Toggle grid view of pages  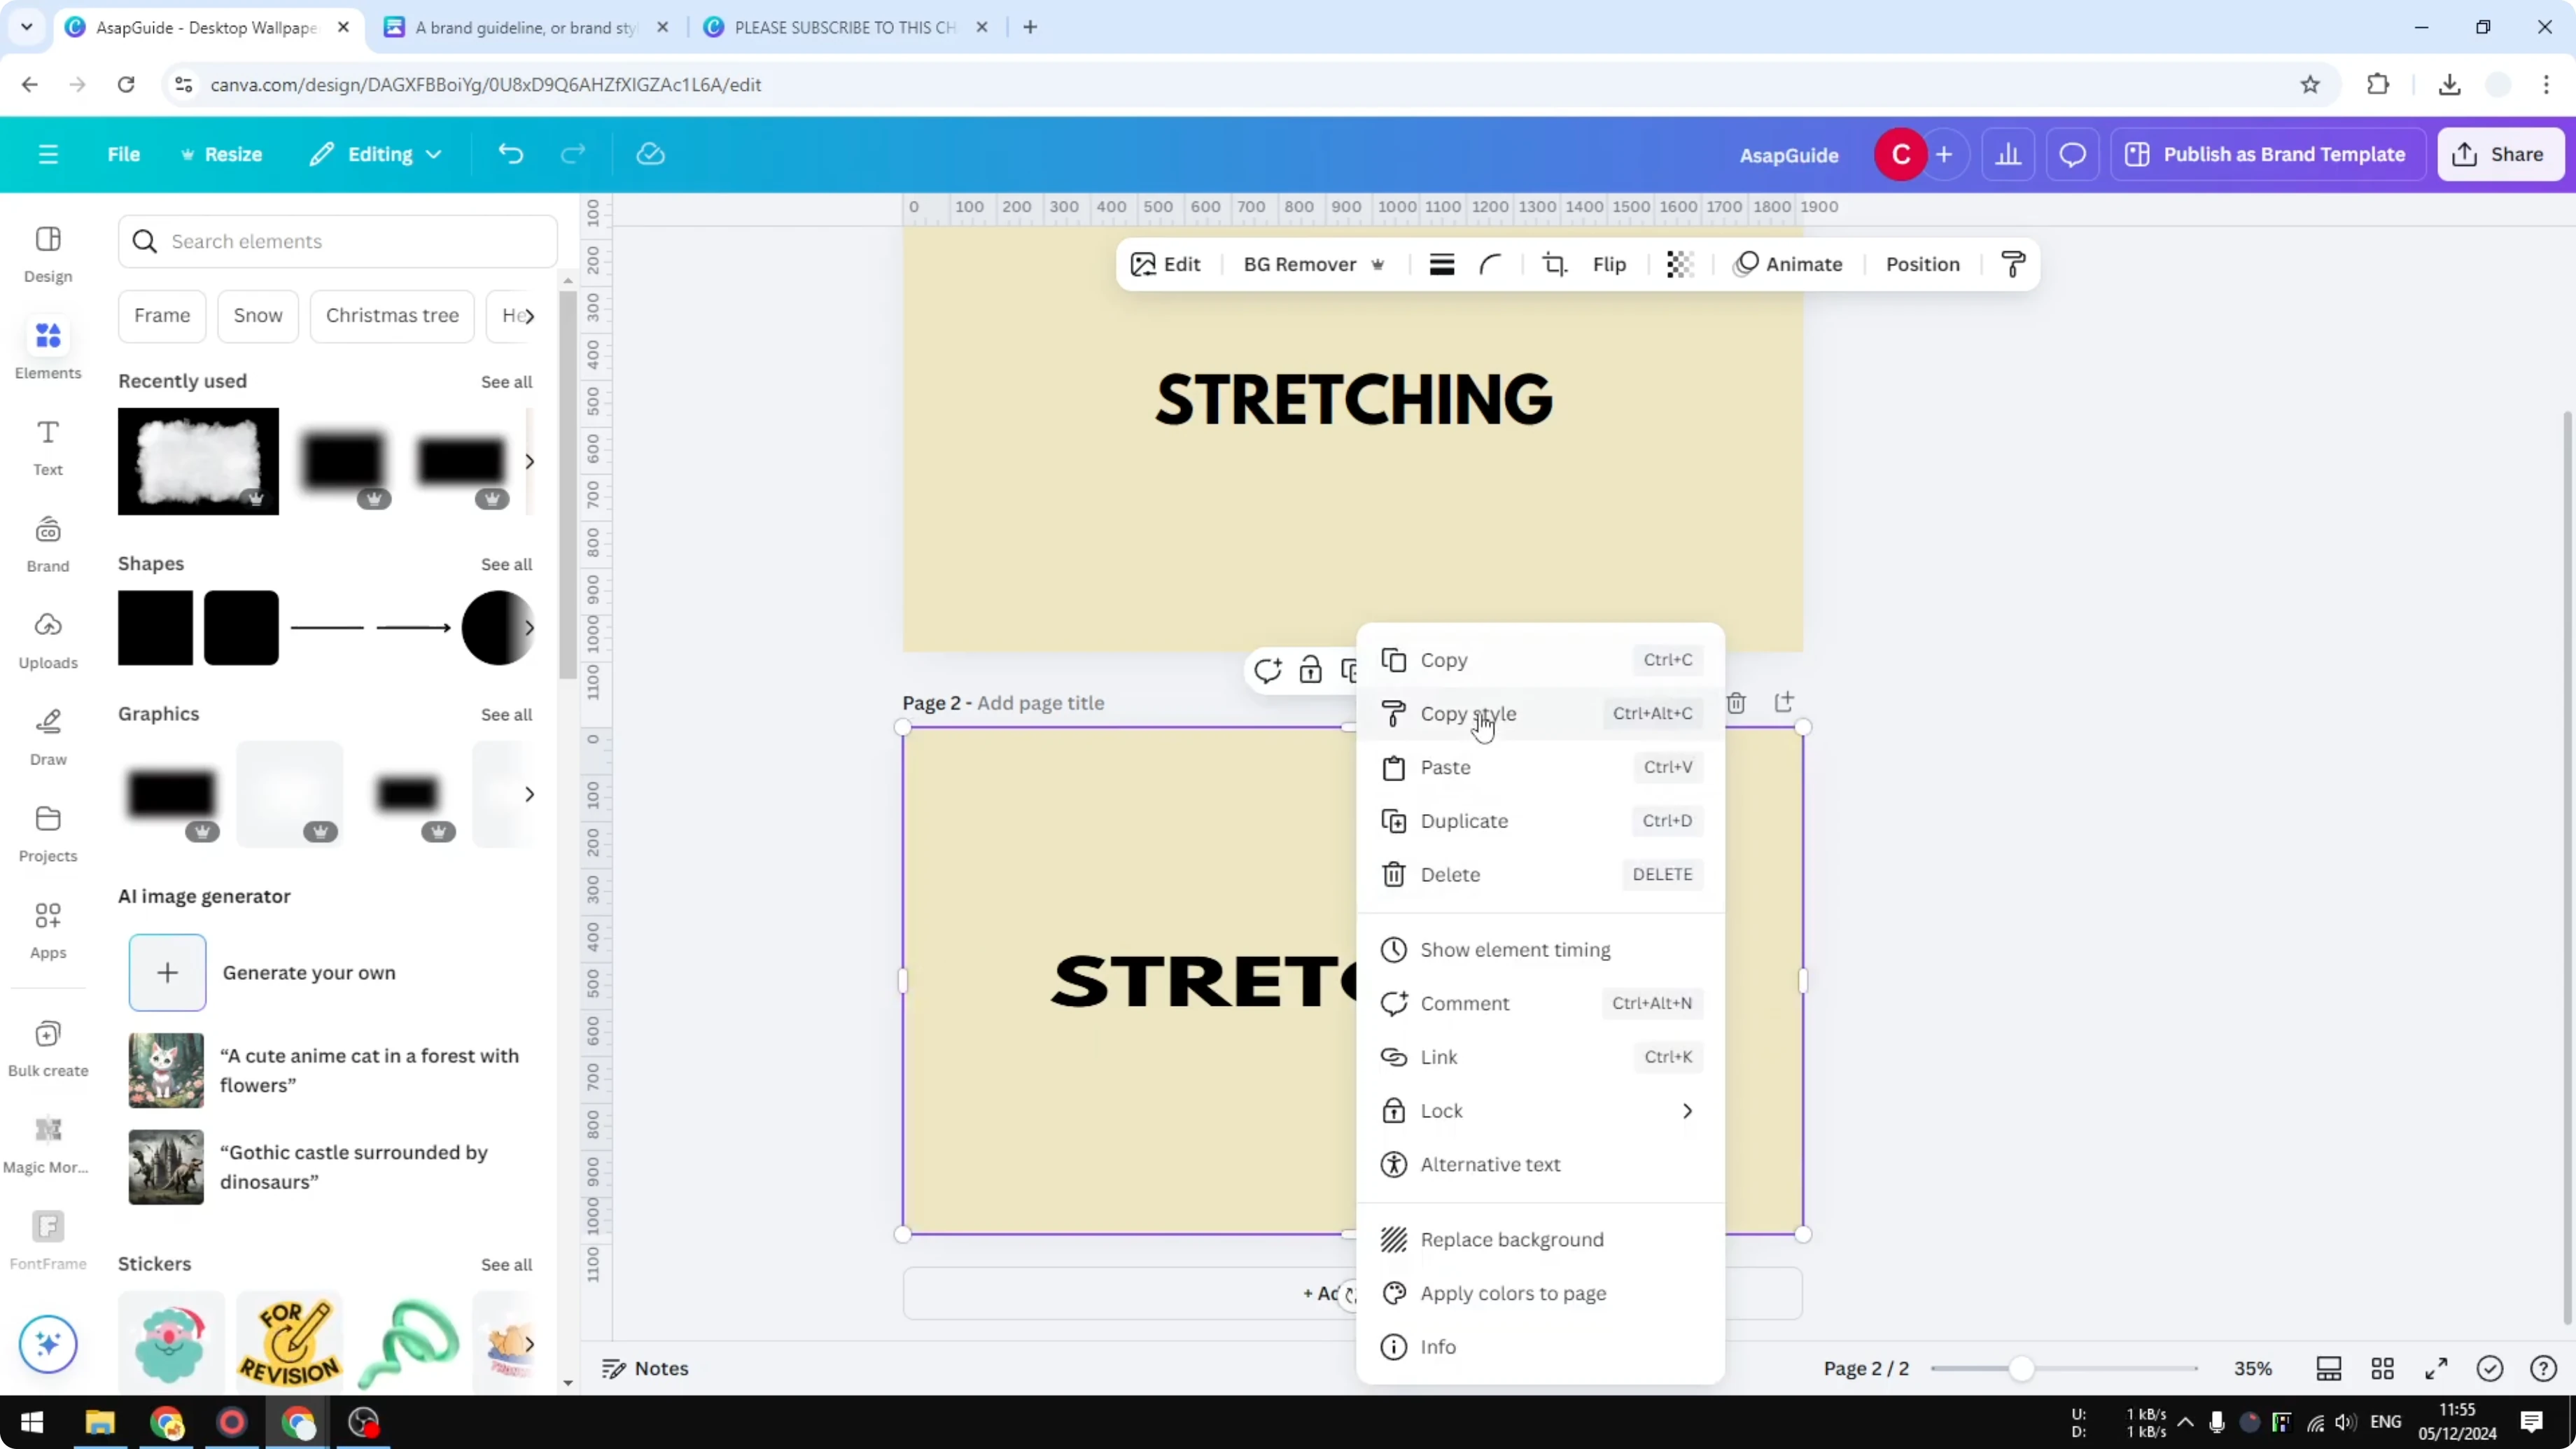[x=2383, y=1368]
